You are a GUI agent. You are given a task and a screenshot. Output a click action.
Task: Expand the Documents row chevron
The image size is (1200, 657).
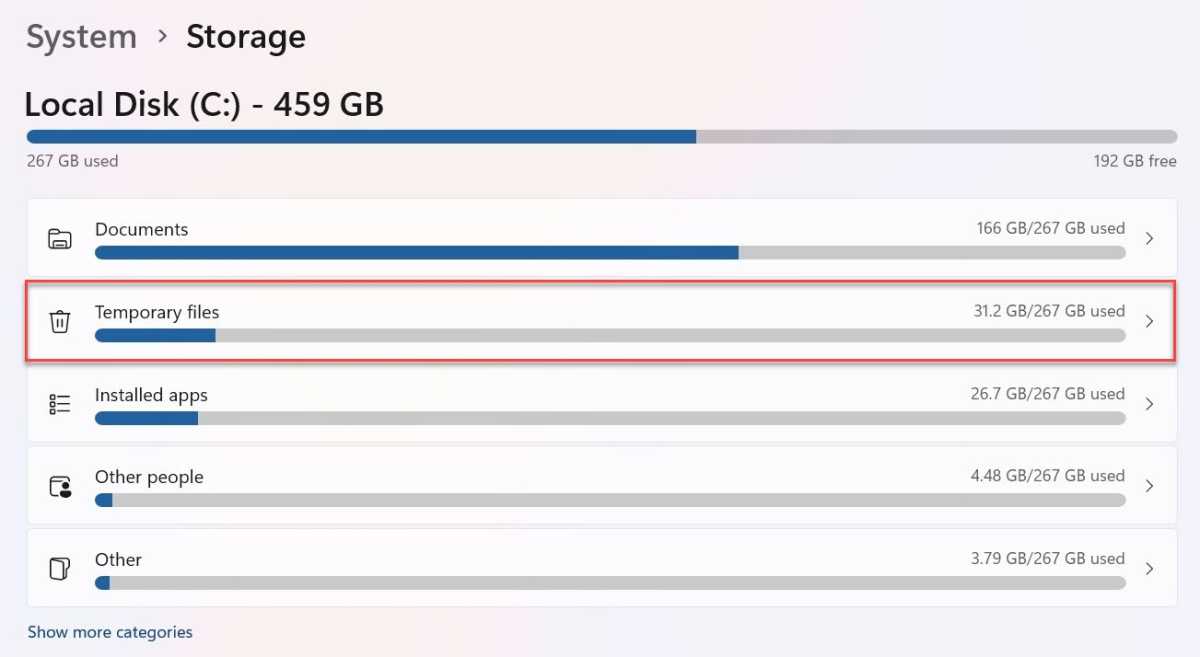click(1149, 238)
